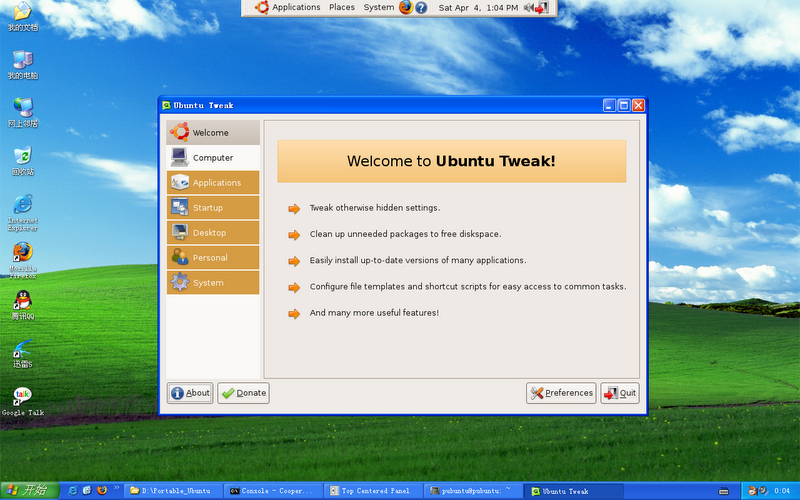Expand the Desktop category in the sidebar
Screen dimensions: 800x500
coord(213,233)
